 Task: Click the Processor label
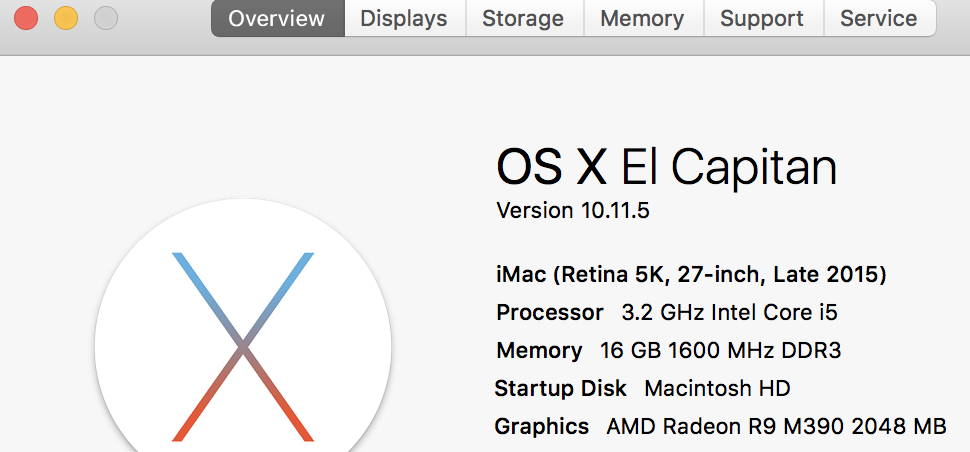coord(550,313)
